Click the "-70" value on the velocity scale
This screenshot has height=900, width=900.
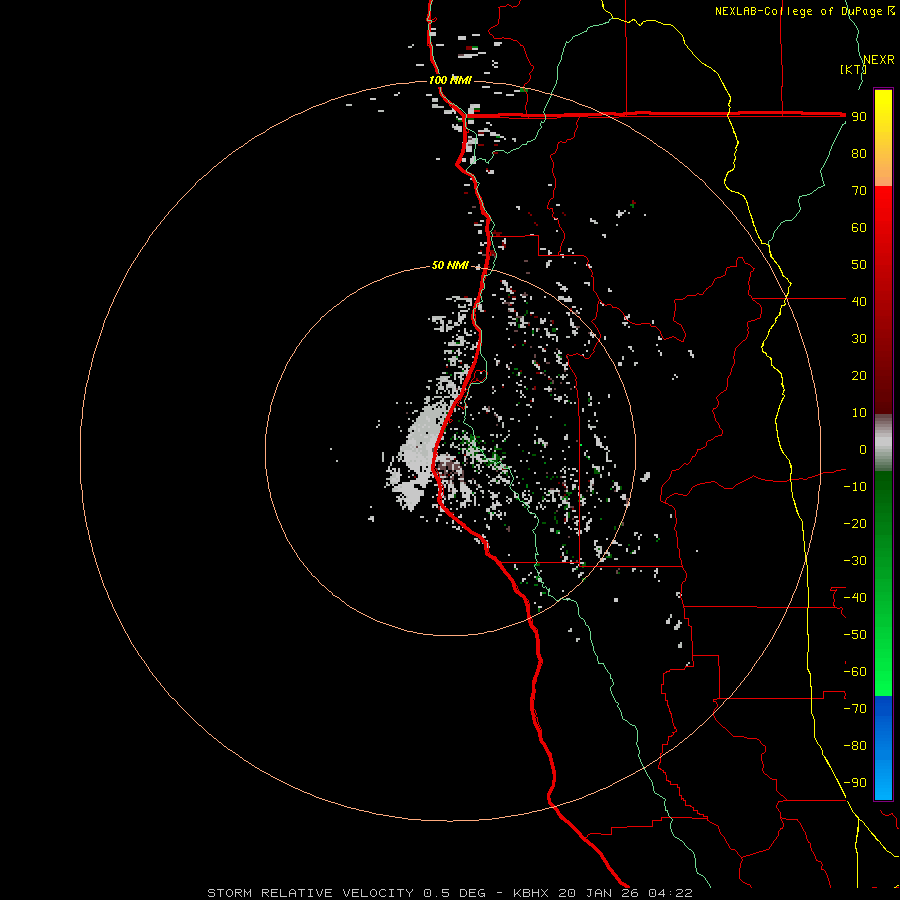[x=855, y=709]
